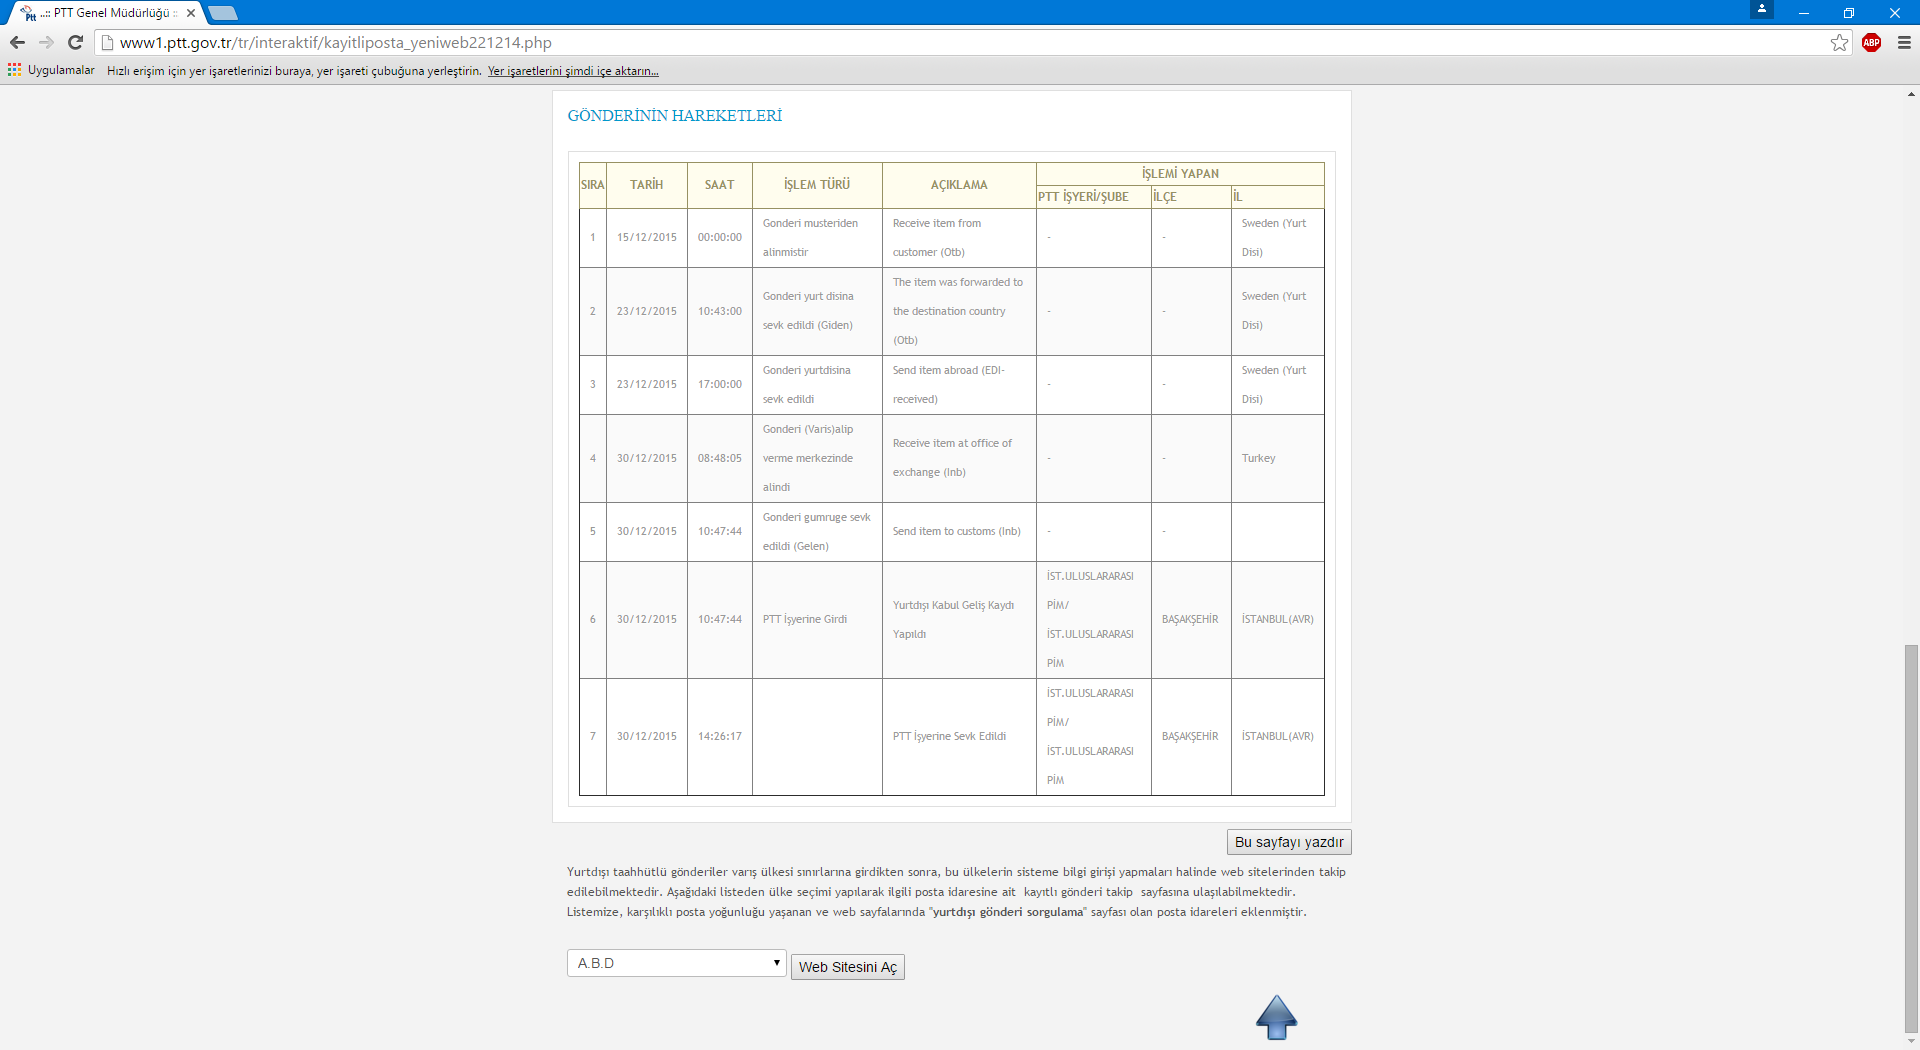Click 'Gonderi yurtdisina sevk edildi' cell
The height and width of the screenshot is (1050, 1920).
tap(817, 385)
